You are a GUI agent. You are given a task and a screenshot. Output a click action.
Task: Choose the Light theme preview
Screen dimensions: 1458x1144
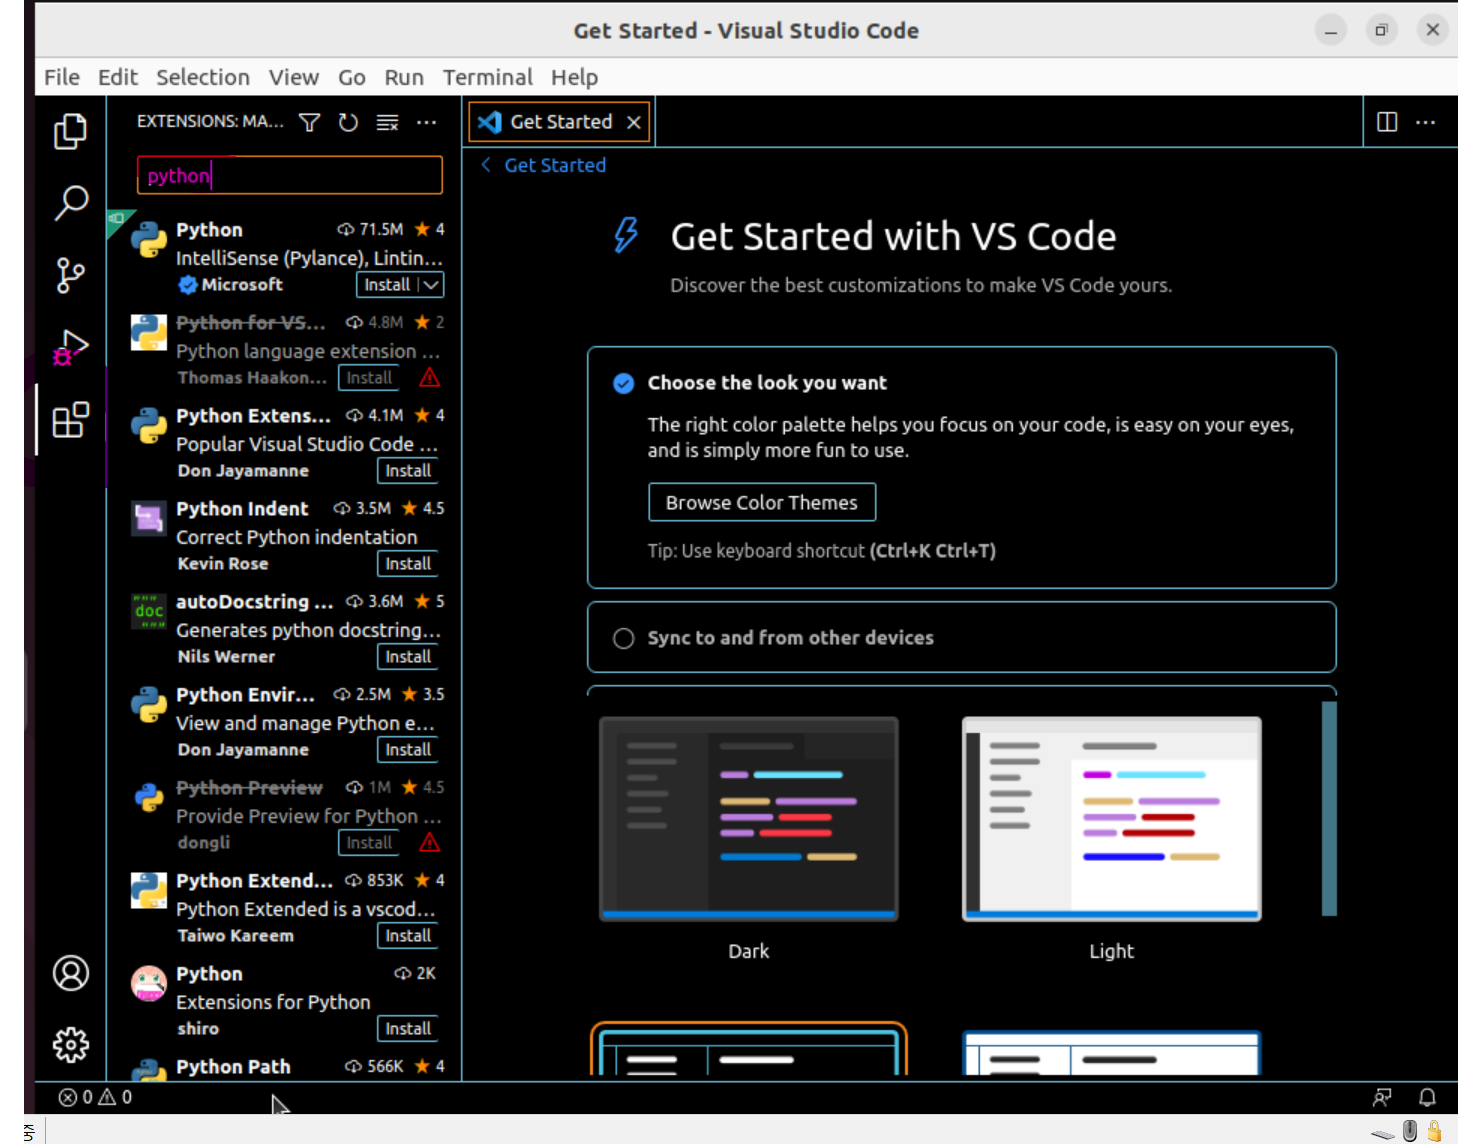tap(1111, 819)
